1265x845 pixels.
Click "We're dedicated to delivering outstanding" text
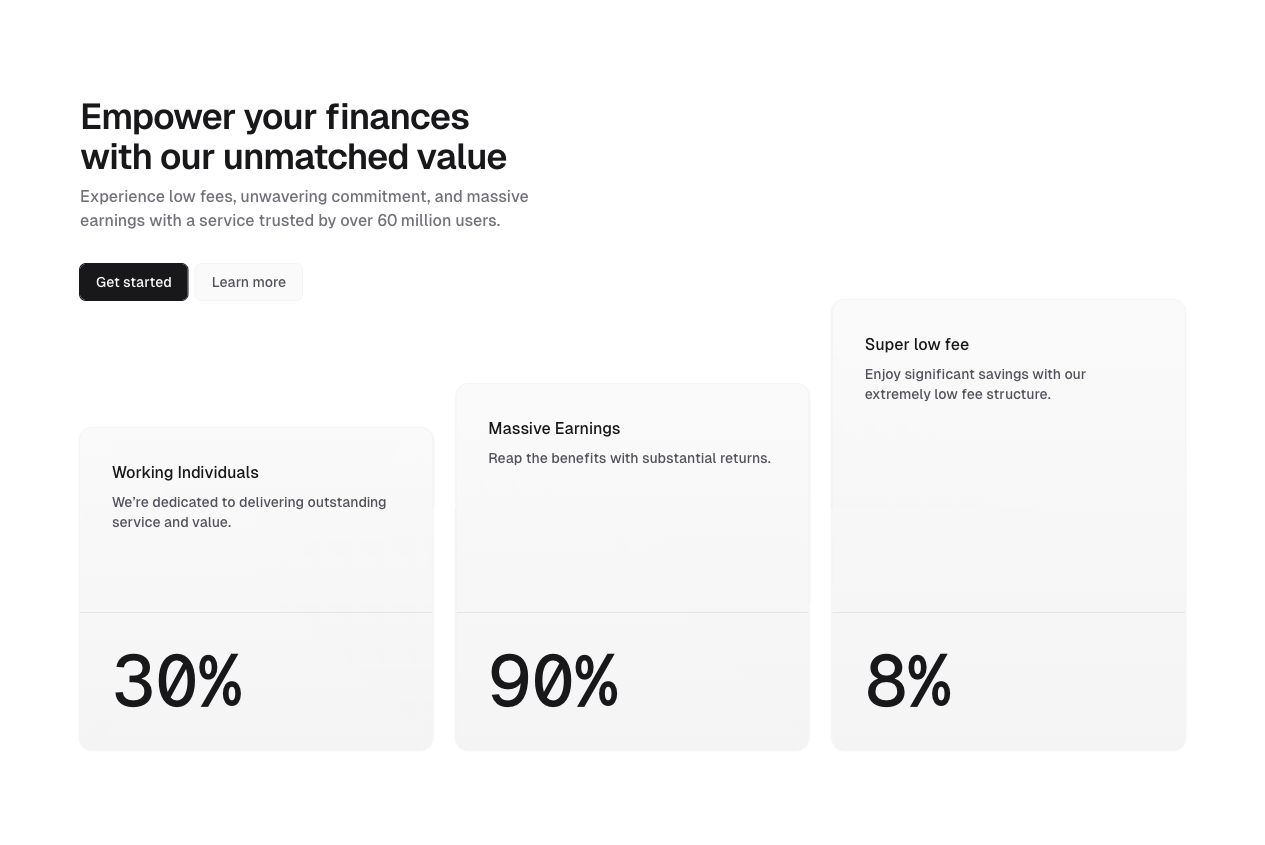[249, 502]
